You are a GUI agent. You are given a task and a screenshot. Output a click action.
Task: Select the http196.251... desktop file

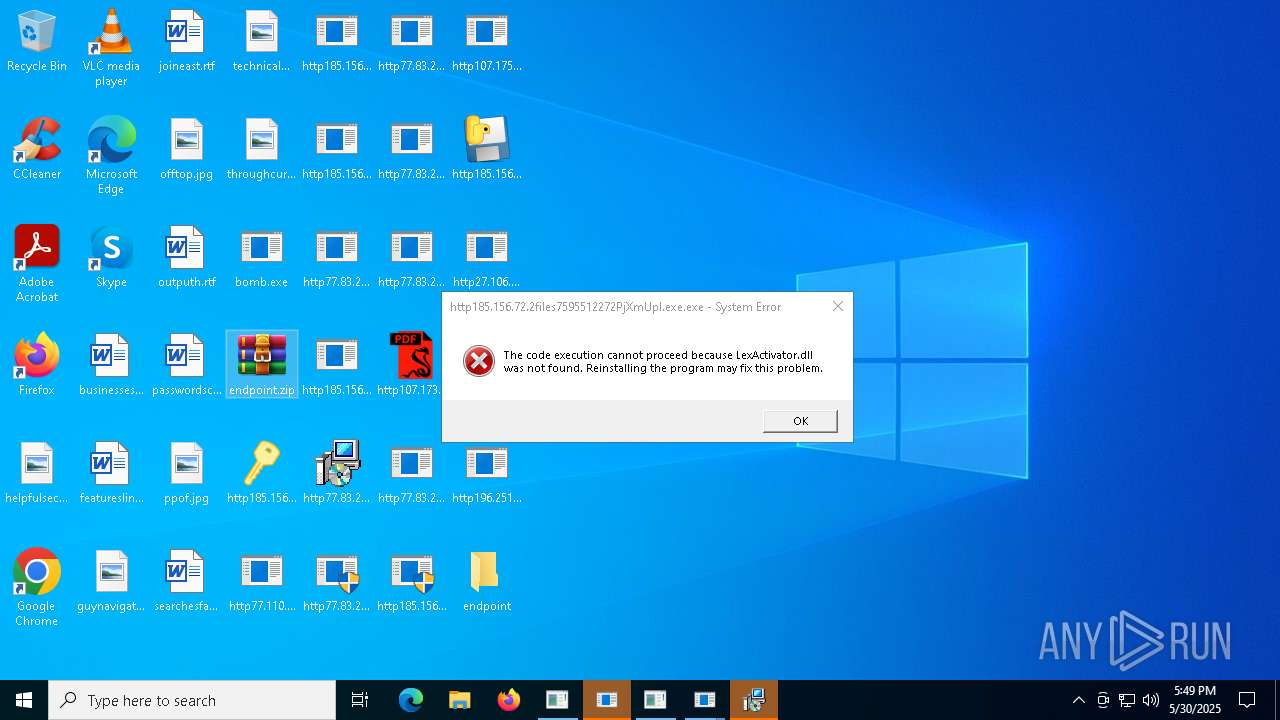(x=487, y=474)
